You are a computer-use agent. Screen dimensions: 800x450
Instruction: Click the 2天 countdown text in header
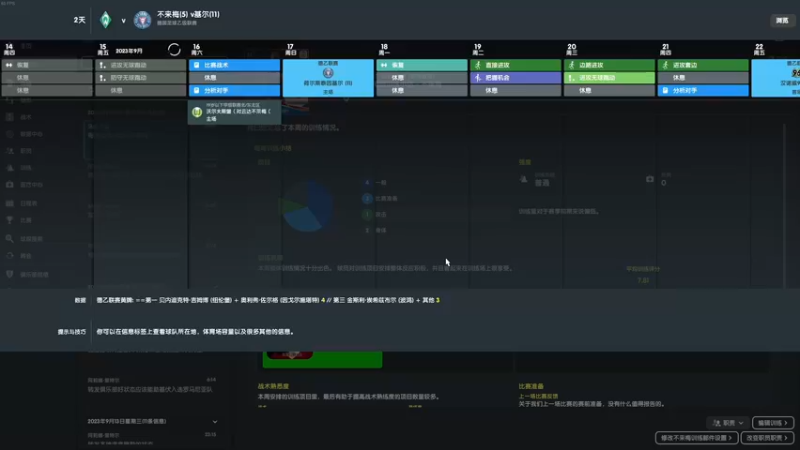click(x=80, y=20)
